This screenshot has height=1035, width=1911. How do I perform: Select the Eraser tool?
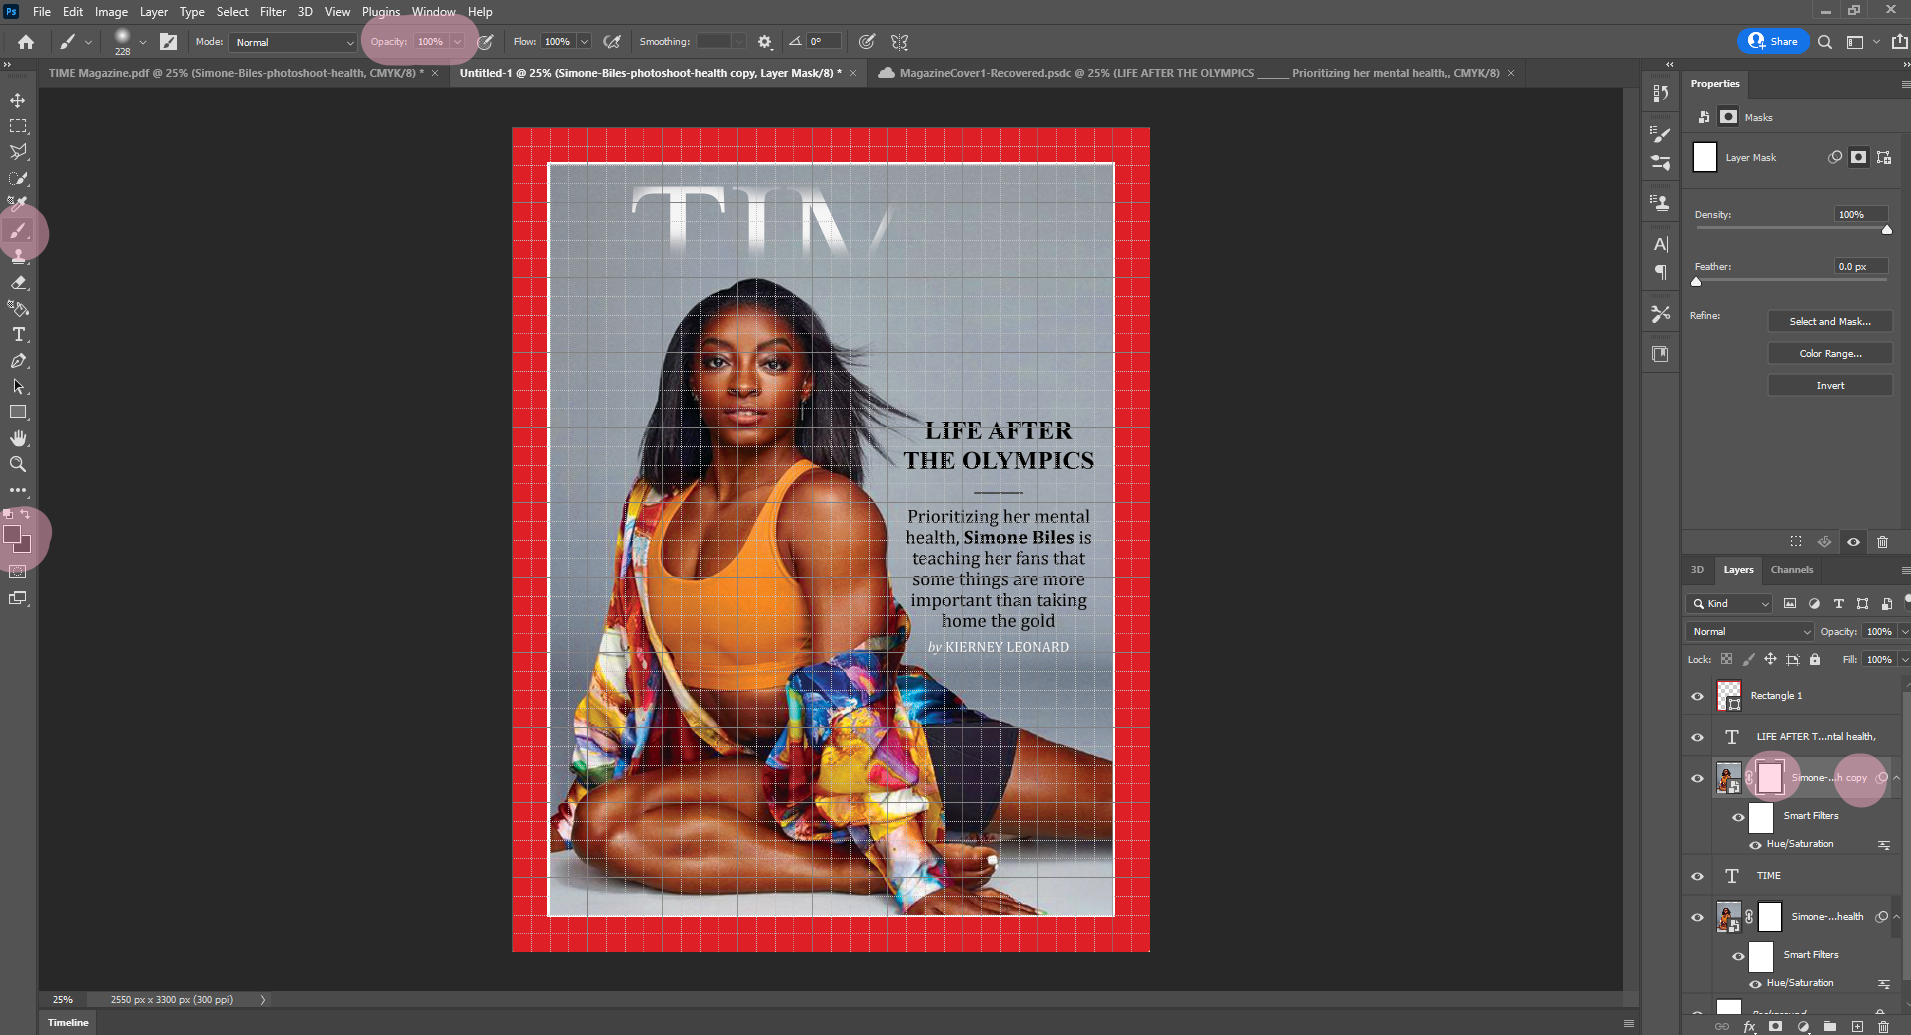(x=18, y=283)
